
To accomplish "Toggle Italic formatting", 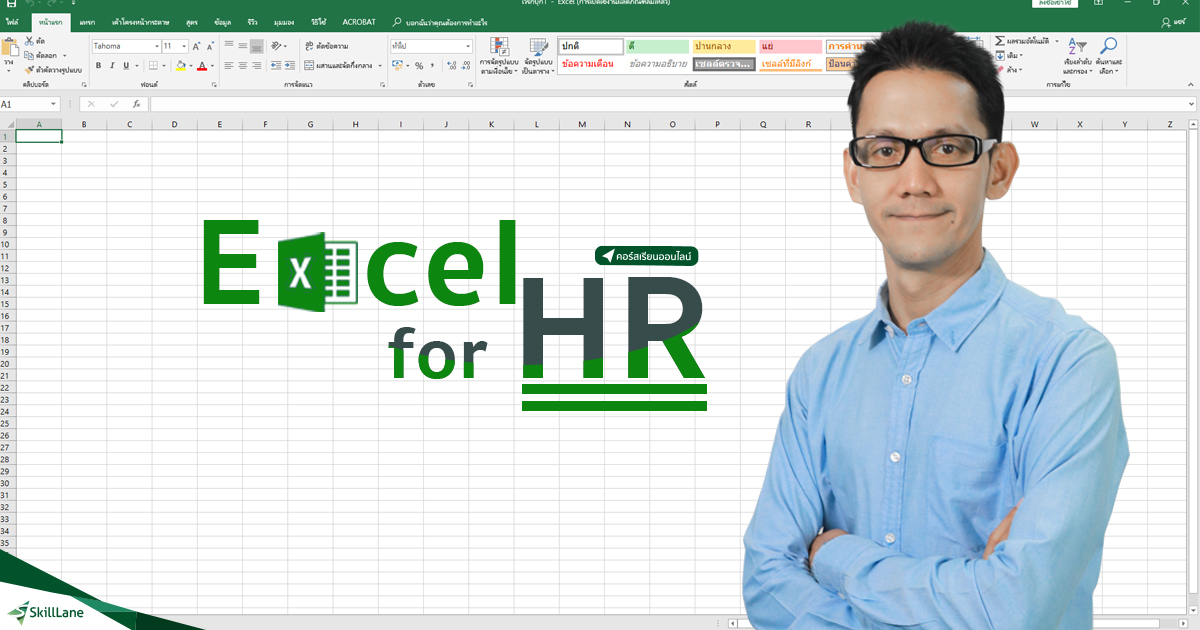I will [112, 65].
